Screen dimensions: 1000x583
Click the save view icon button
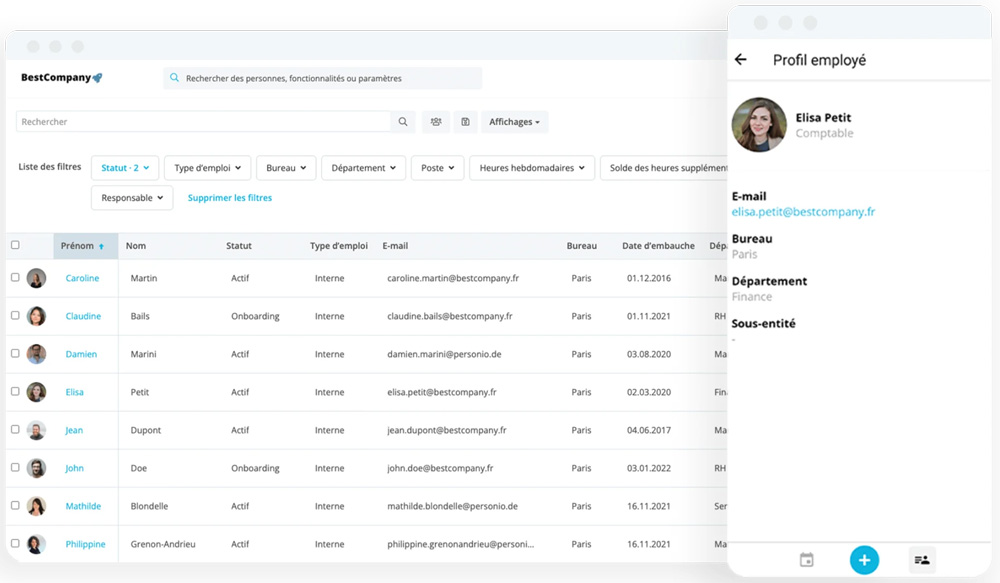[465, 122]
